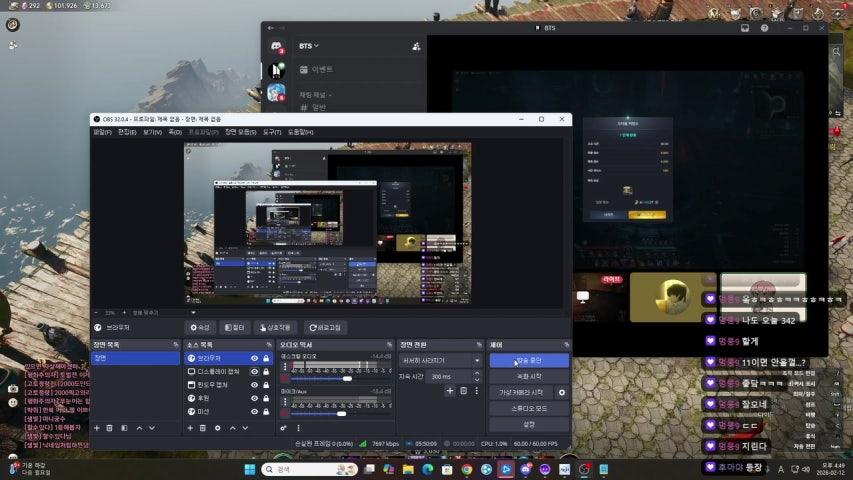The width and height of the screenshot is (853, 480).
Task: Unlock the 디스플레이 캡쳐 source lock
Action: 266,372
